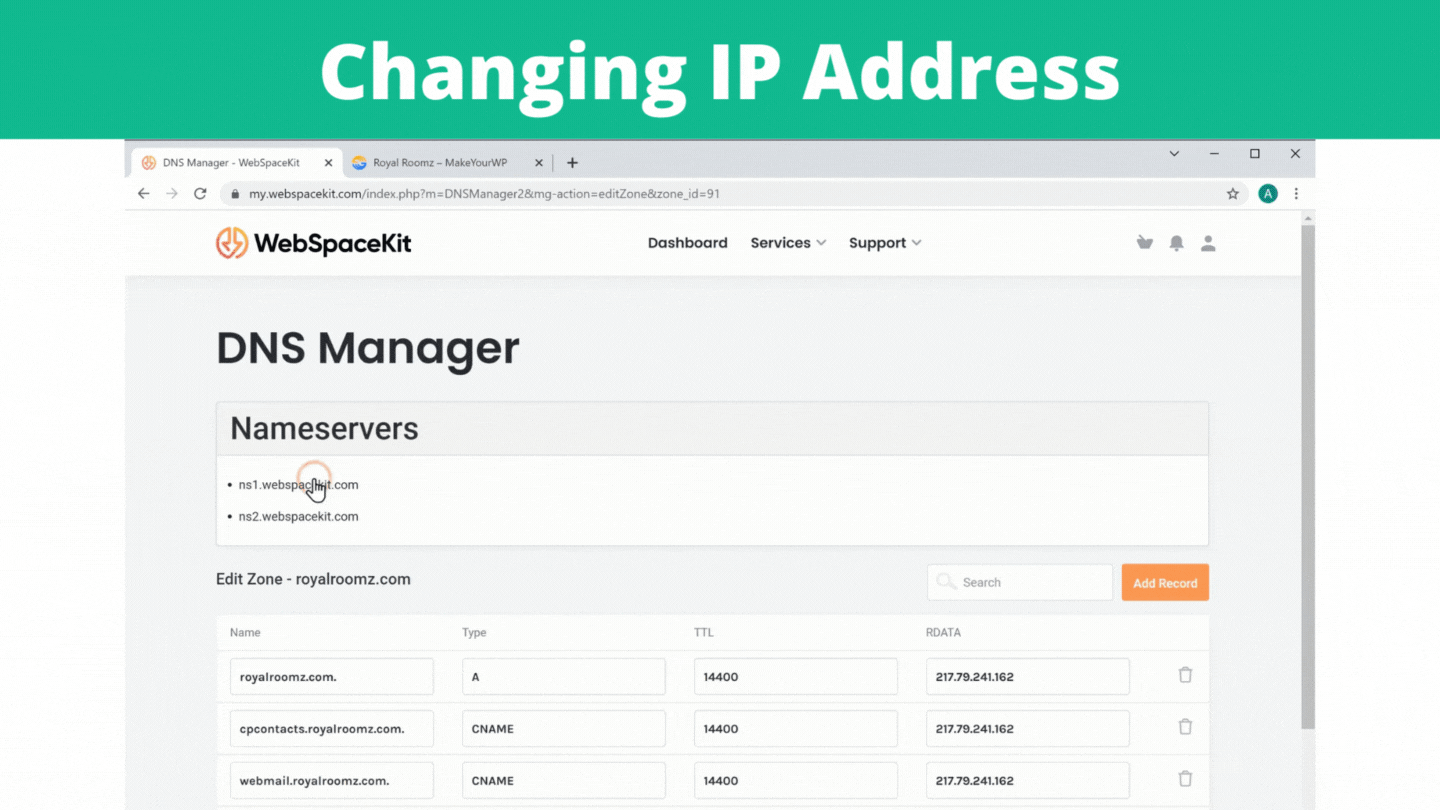The width and height of the screenshot is (1440, 810).
Task: Open Chrome three-dot menu
Action: [x=1296, y=194]
